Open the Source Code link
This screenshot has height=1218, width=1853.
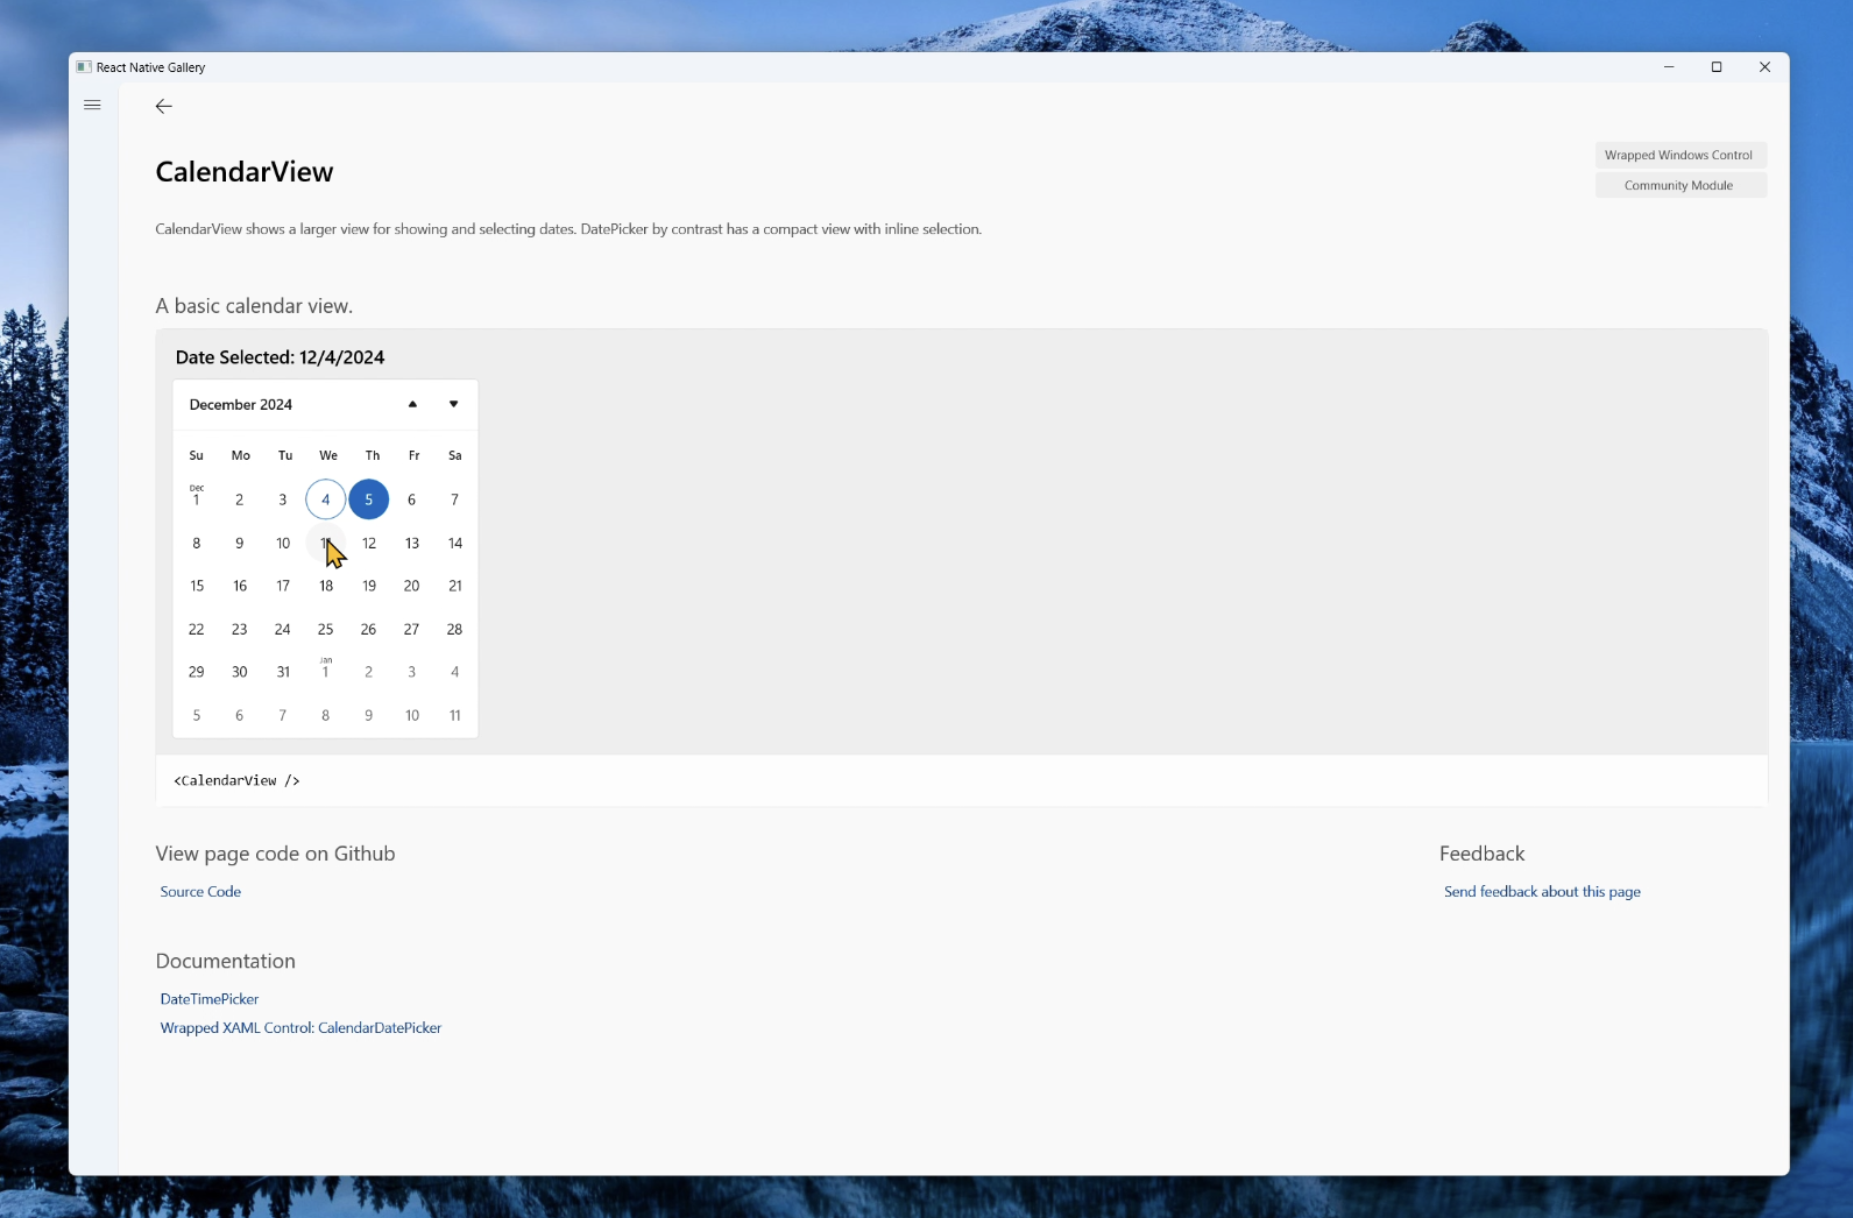pyautogui.click(x=200, y=891)
